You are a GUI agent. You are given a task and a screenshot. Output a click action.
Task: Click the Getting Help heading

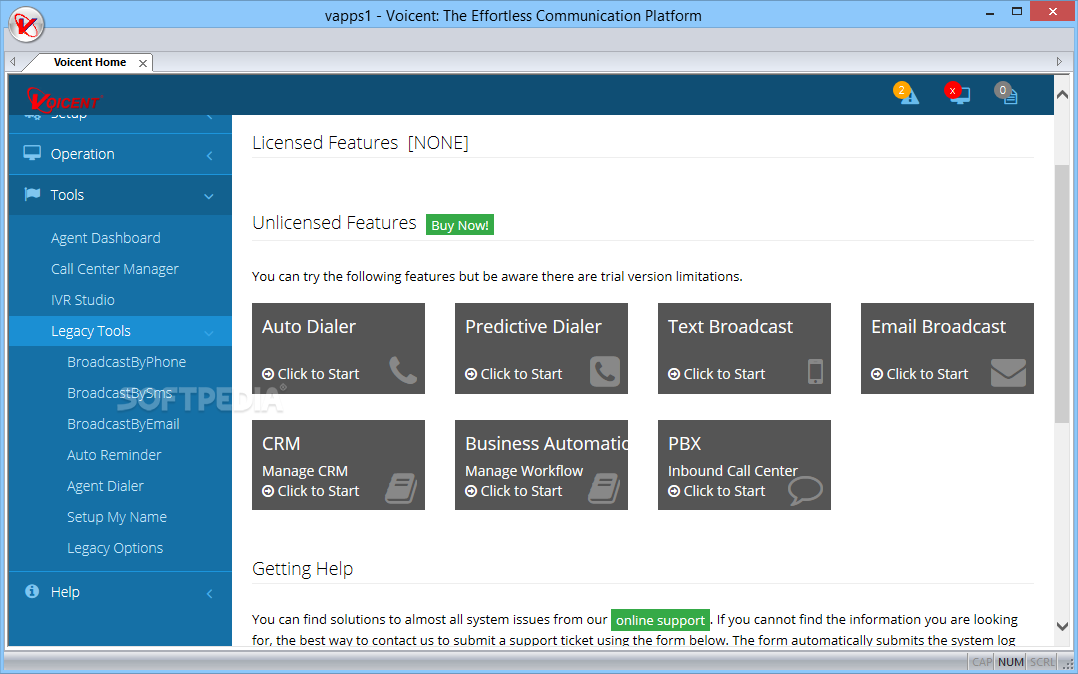point(302,569)
